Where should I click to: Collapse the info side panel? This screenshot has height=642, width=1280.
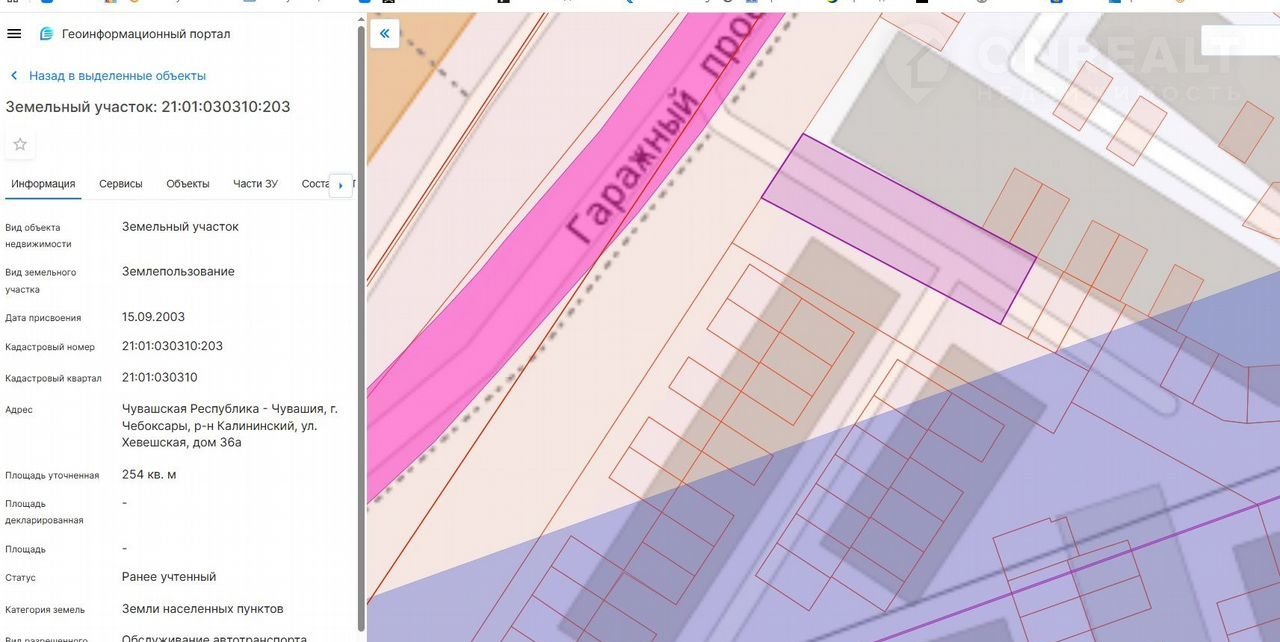tap(384, 34)
